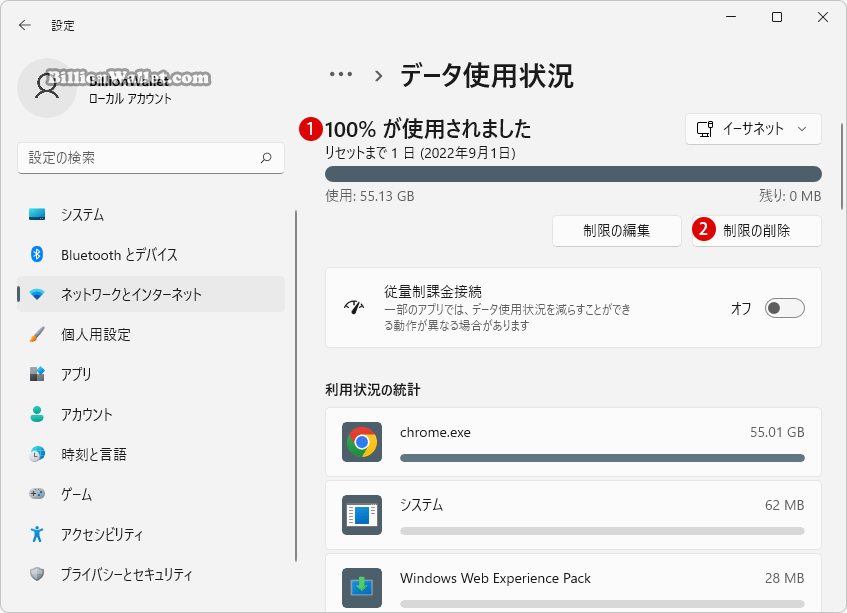Click the search magnifier icon
Image resolution: width=847 pixels, height=613 pixels.
pyautogui.click(x=266, y=158)
